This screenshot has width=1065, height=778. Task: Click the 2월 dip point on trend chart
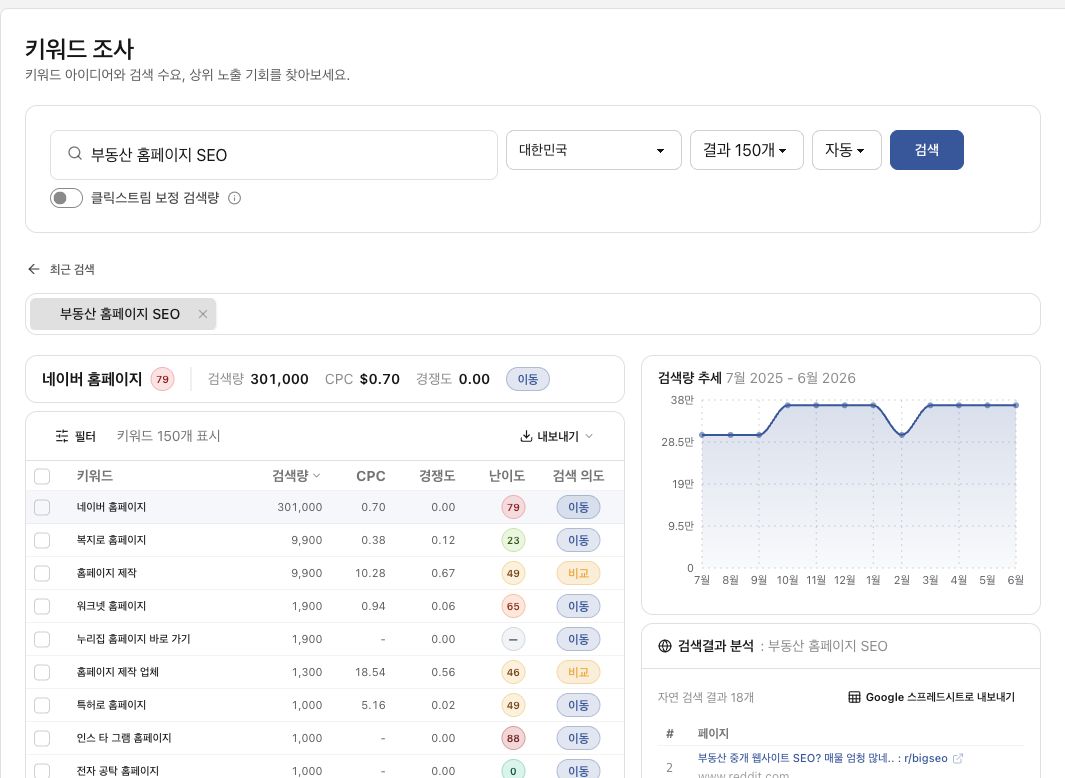click(901, 435)
